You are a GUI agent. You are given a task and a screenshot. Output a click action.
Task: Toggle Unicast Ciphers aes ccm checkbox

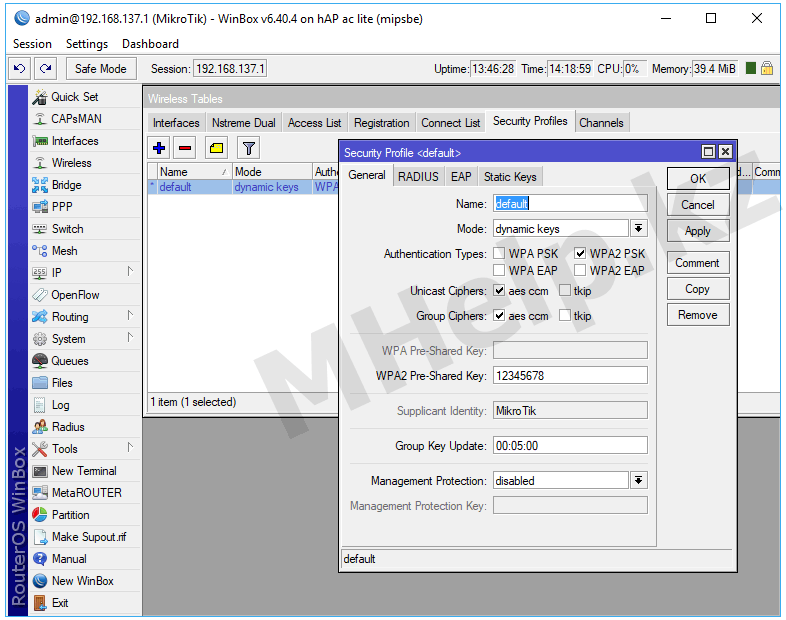pos(499,291)
